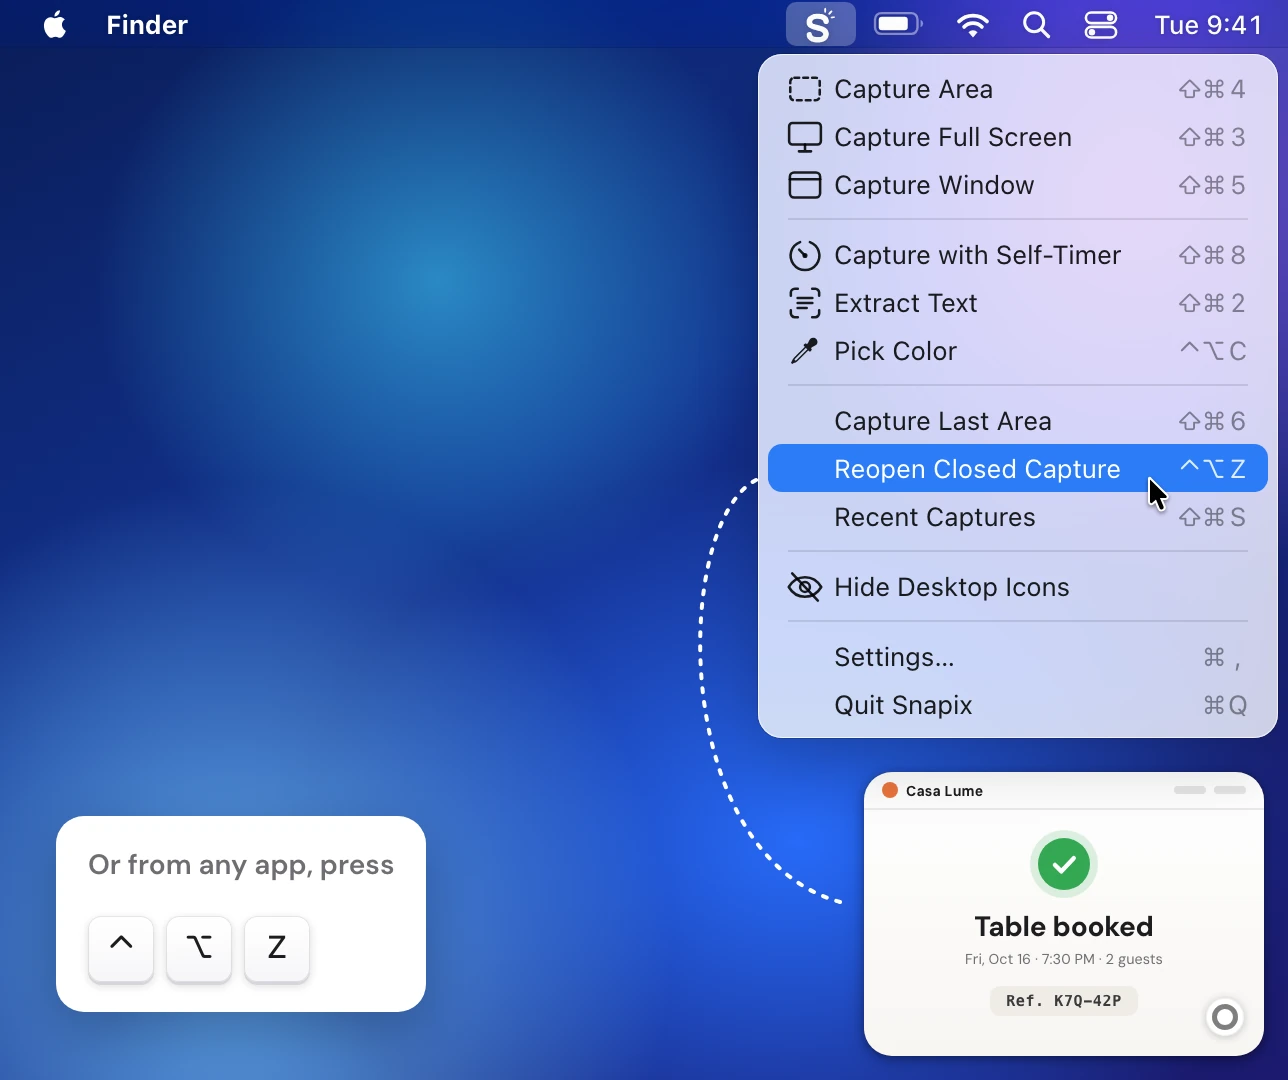Click the Pick Color label
The width and height of the screenshot is (1288, 1080).
pos(895,351)
